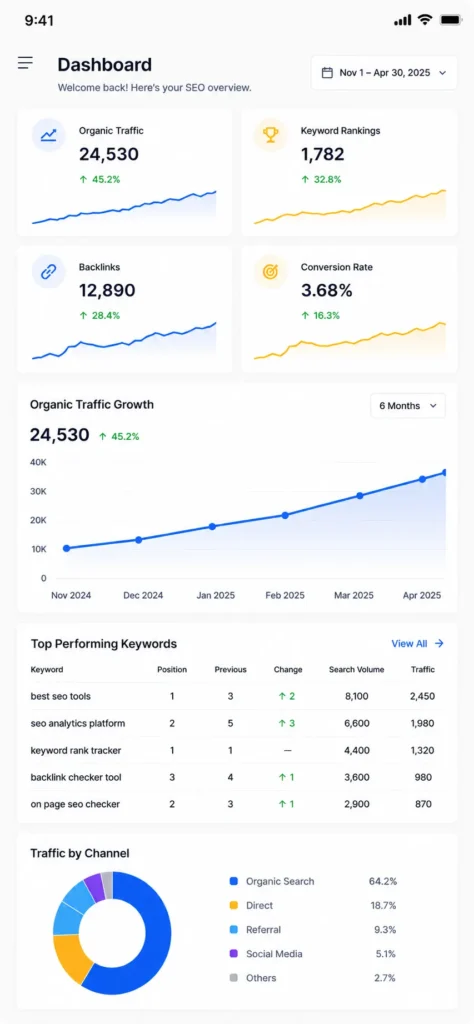Click the 16.3% change indicator
474x1024 pixels.
321,315
